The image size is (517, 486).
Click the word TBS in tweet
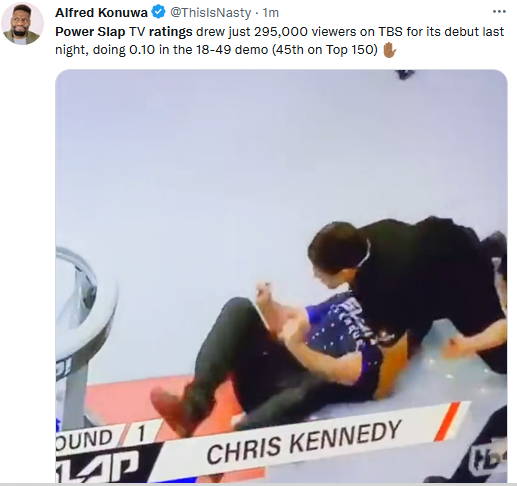click(x=390, y=32)
